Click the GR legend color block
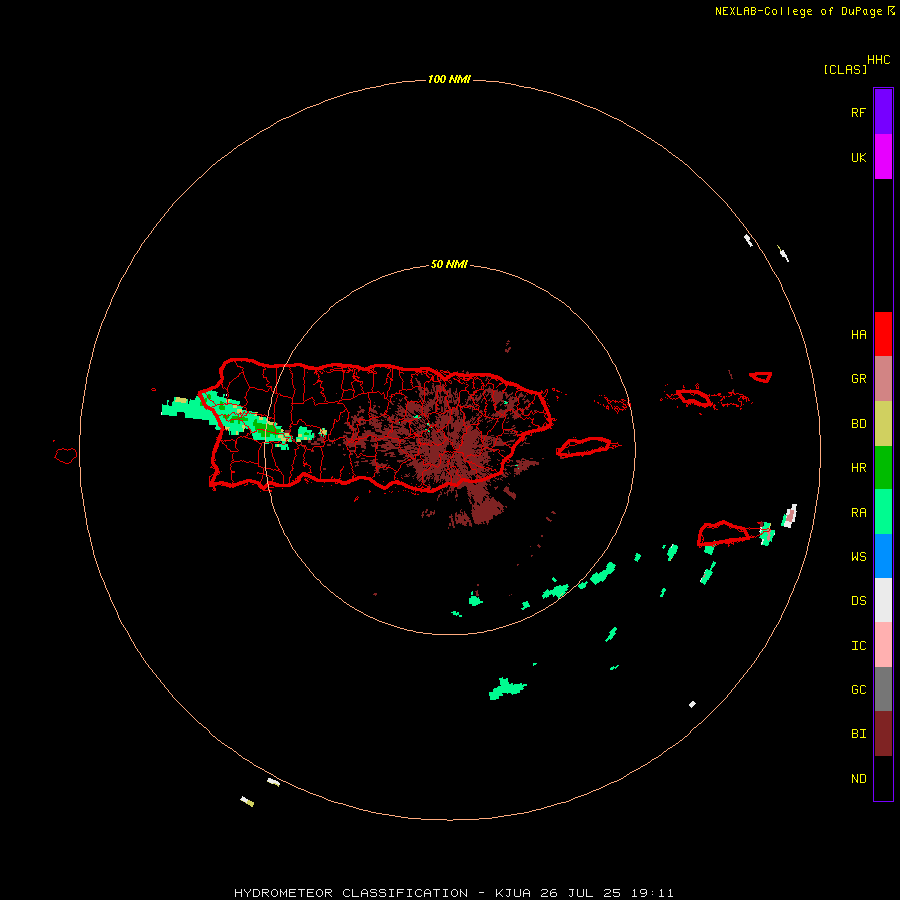Screen dimensions: 900x900 pos(883,378)
